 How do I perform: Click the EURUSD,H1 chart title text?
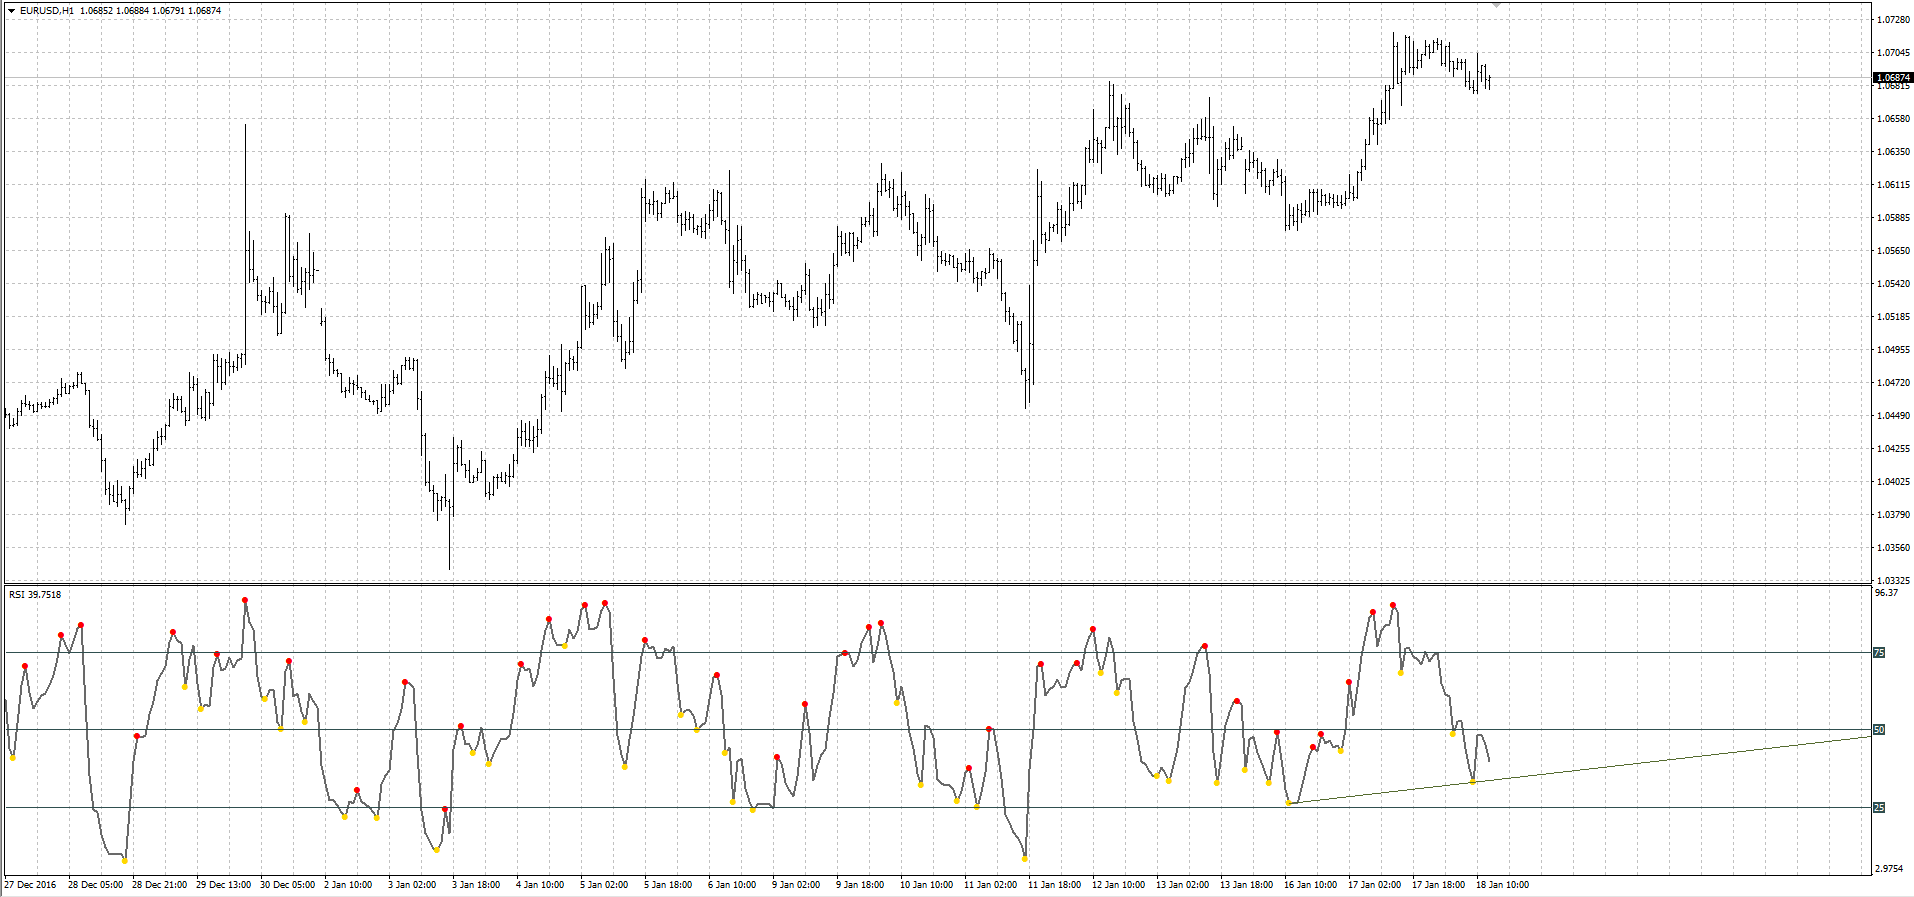click(x=47, y=11)
